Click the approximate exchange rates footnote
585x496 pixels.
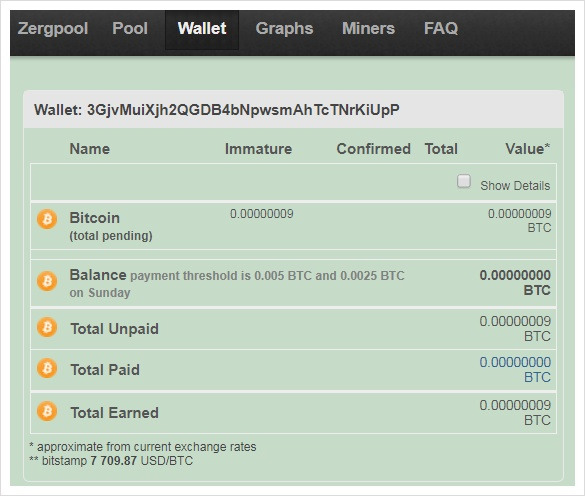[143, 447]
